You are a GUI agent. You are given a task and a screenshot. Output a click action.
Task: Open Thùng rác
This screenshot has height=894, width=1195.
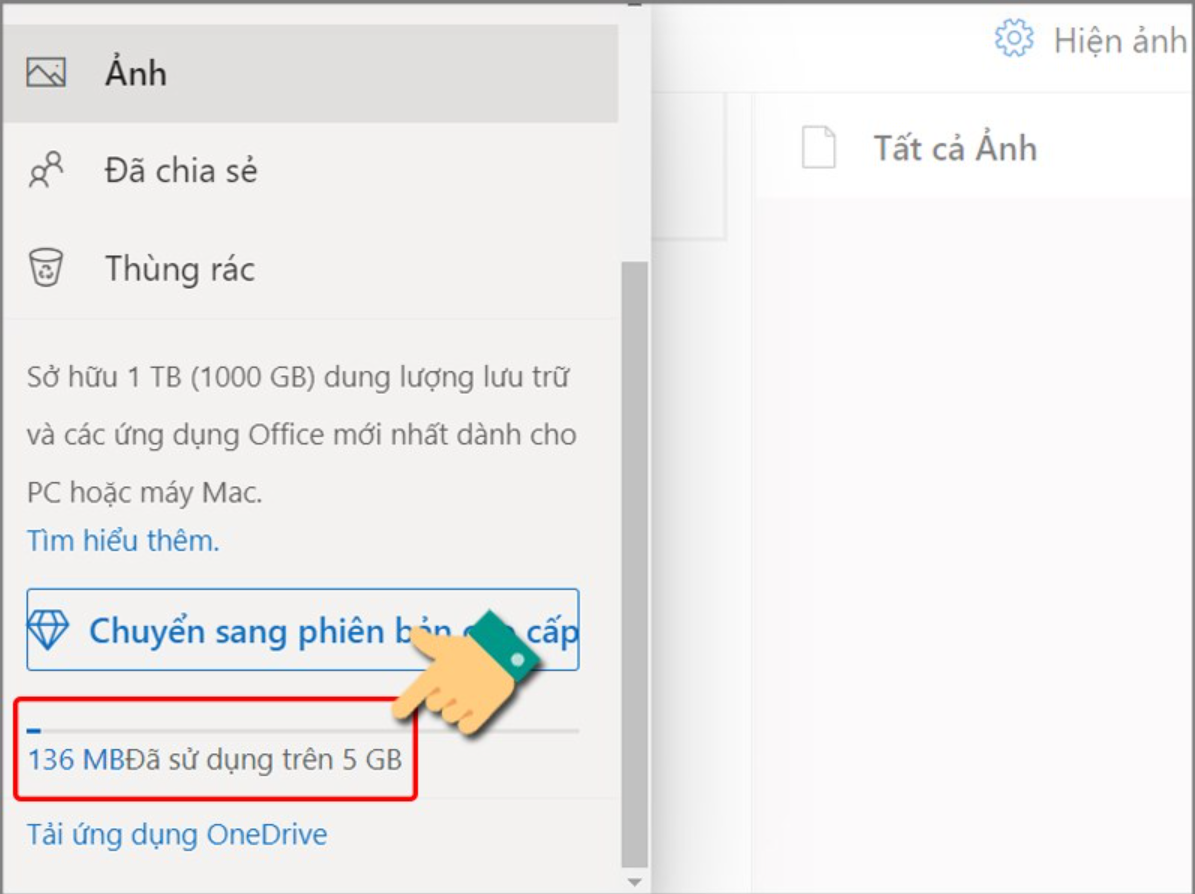pyautogui.click(x=310, y=268)
